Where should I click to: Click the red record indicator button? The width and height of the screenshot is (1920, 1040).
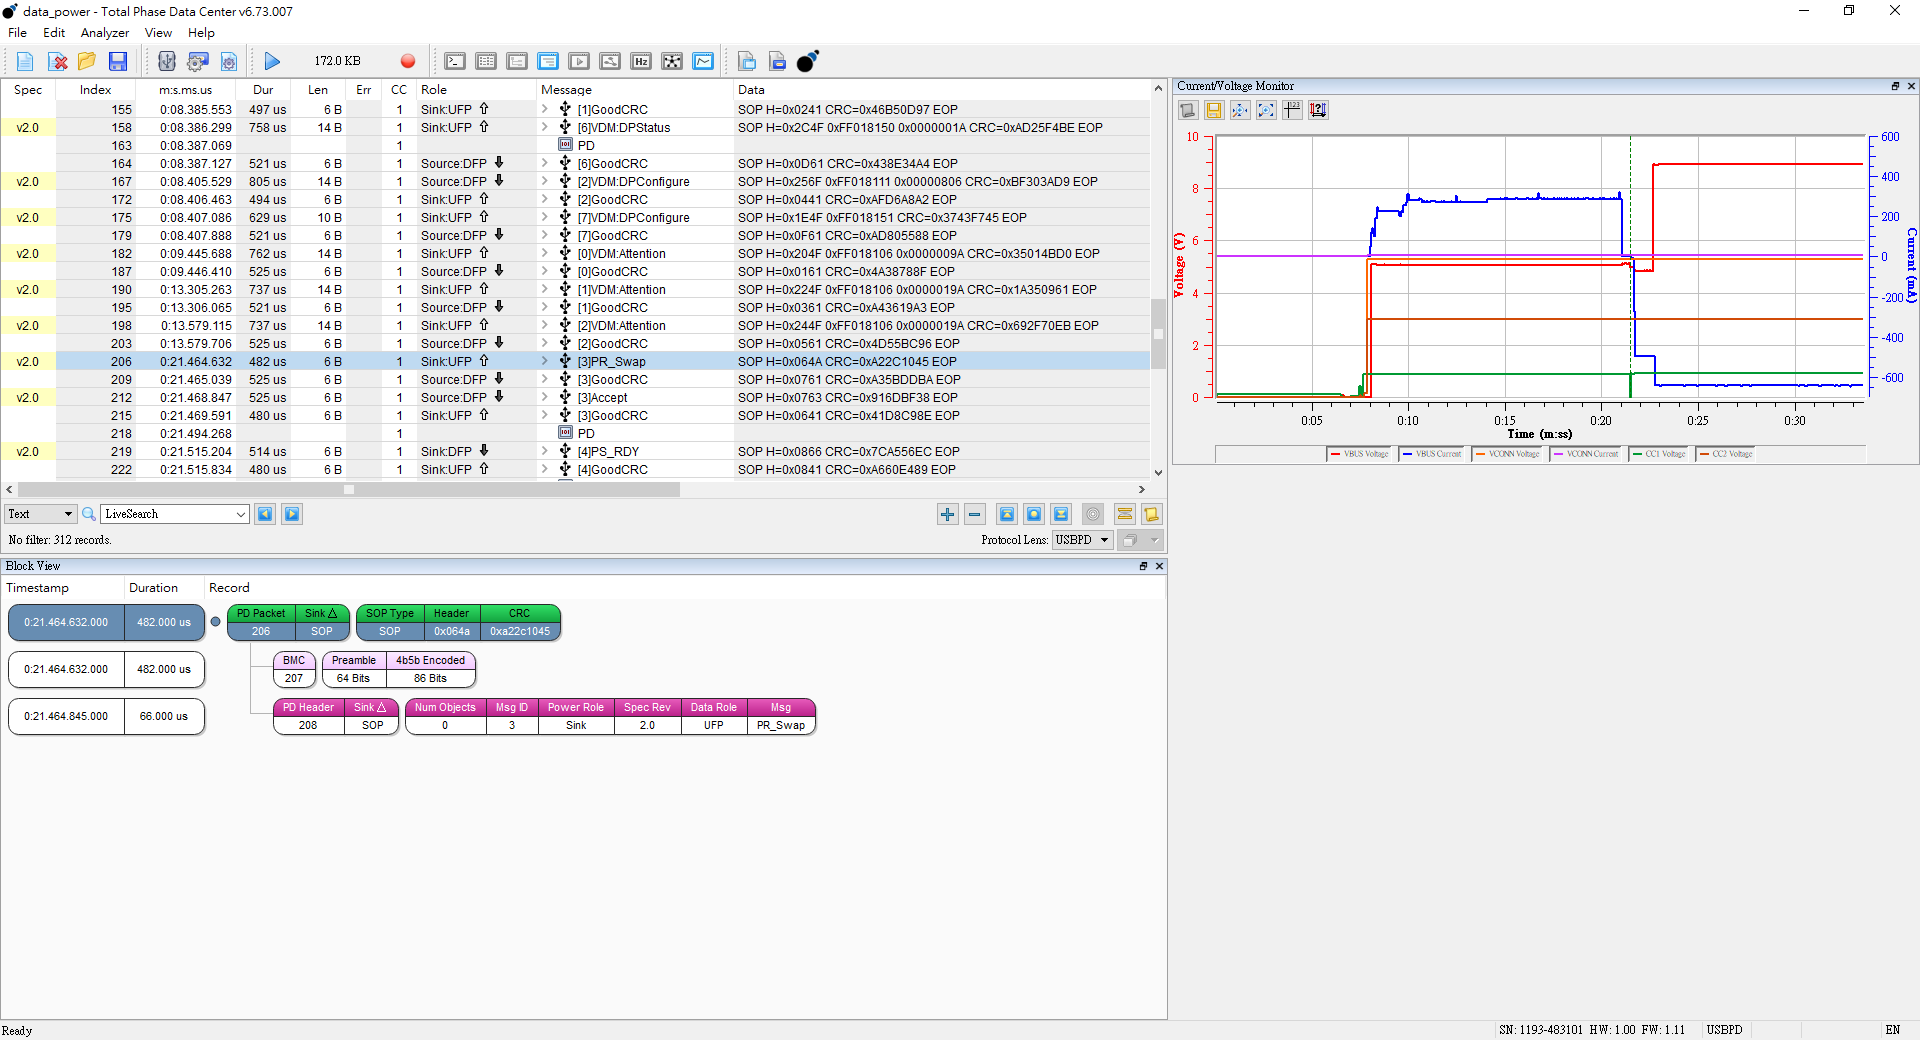408,62
